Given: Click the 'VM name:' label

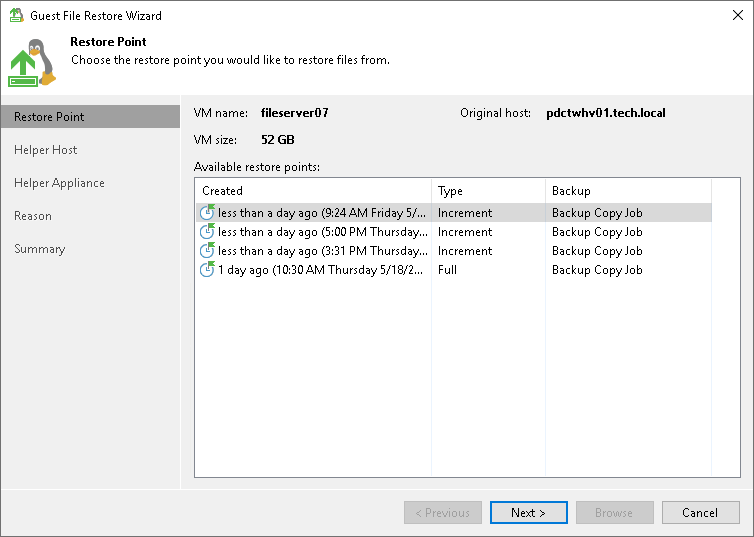Looking at the screenshot, I should [221, 113].
